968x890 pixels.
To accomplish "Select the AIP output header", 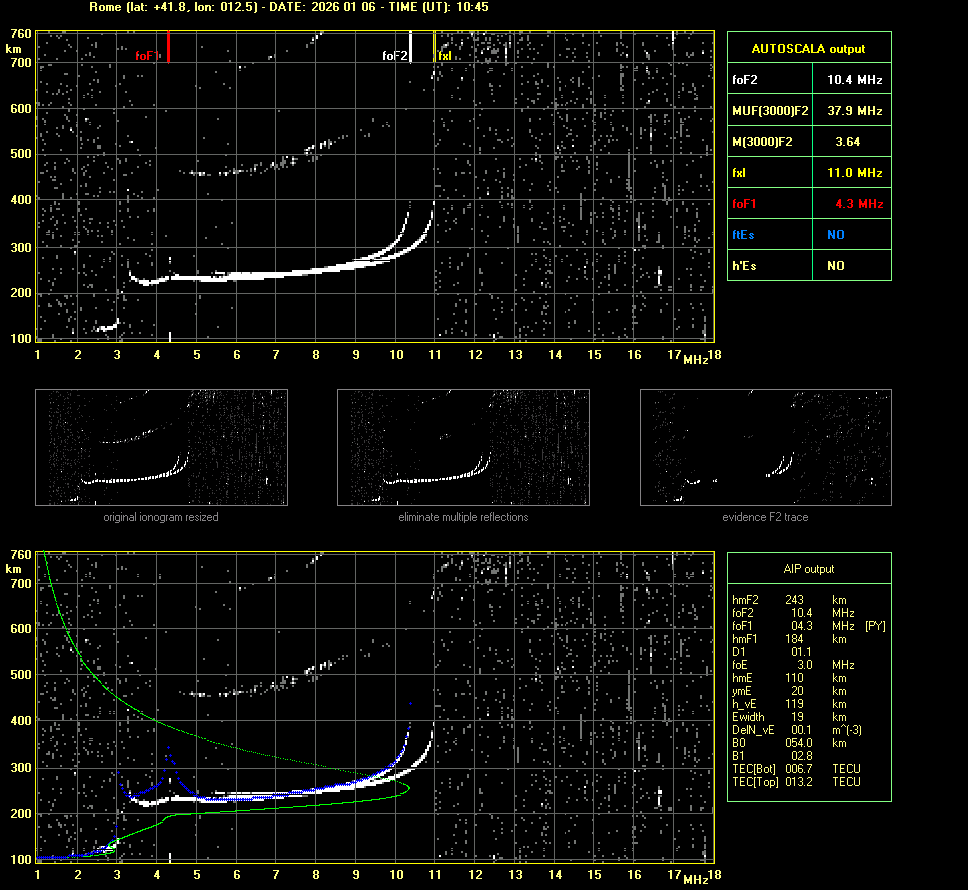I will (808, 569).
